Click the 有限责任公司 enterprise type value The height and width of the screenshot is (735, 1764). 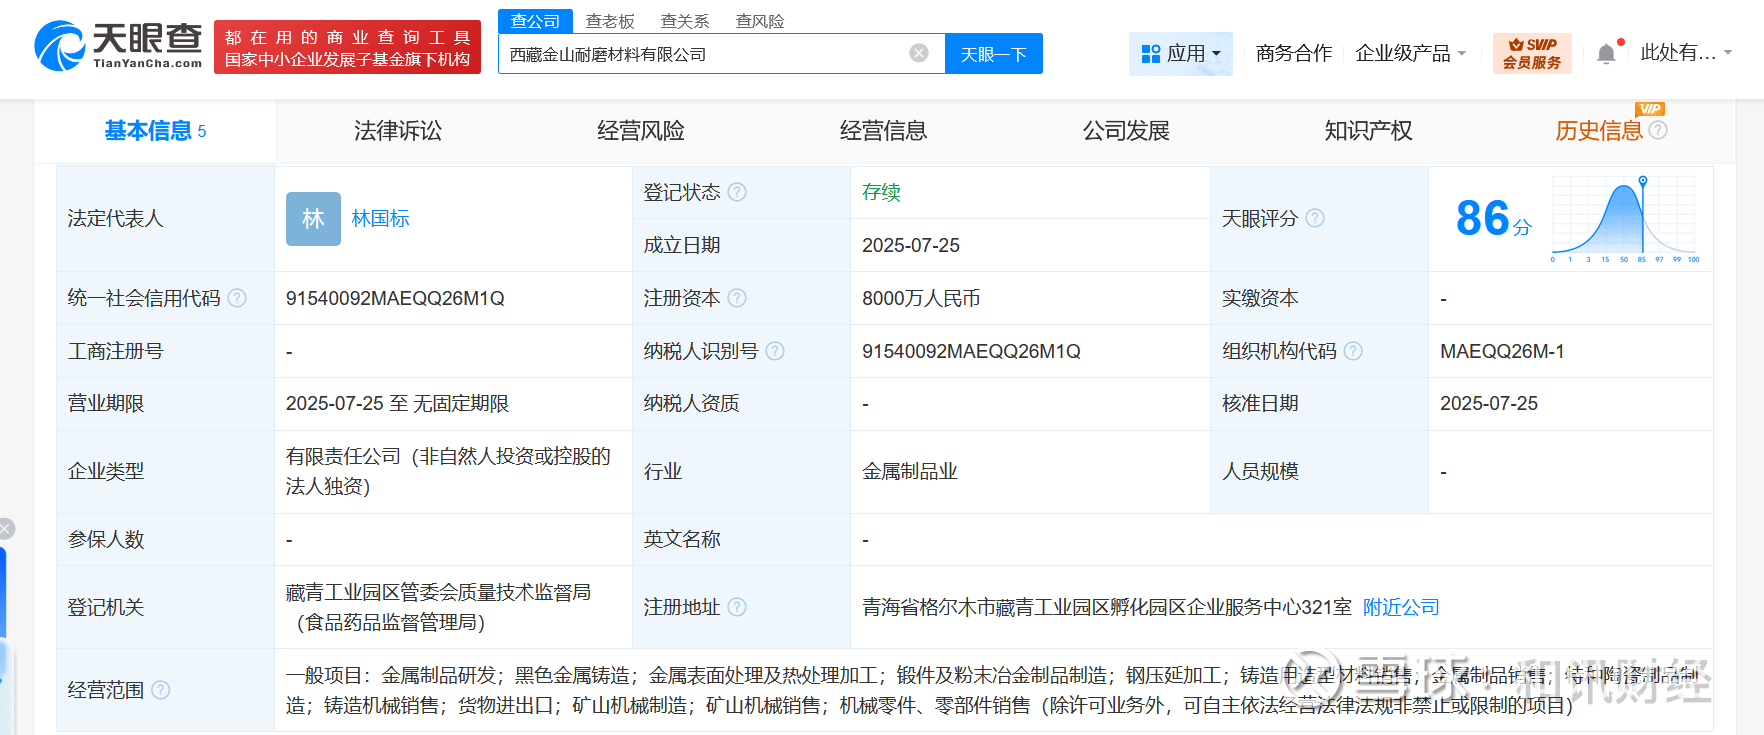tap(448, 471)
